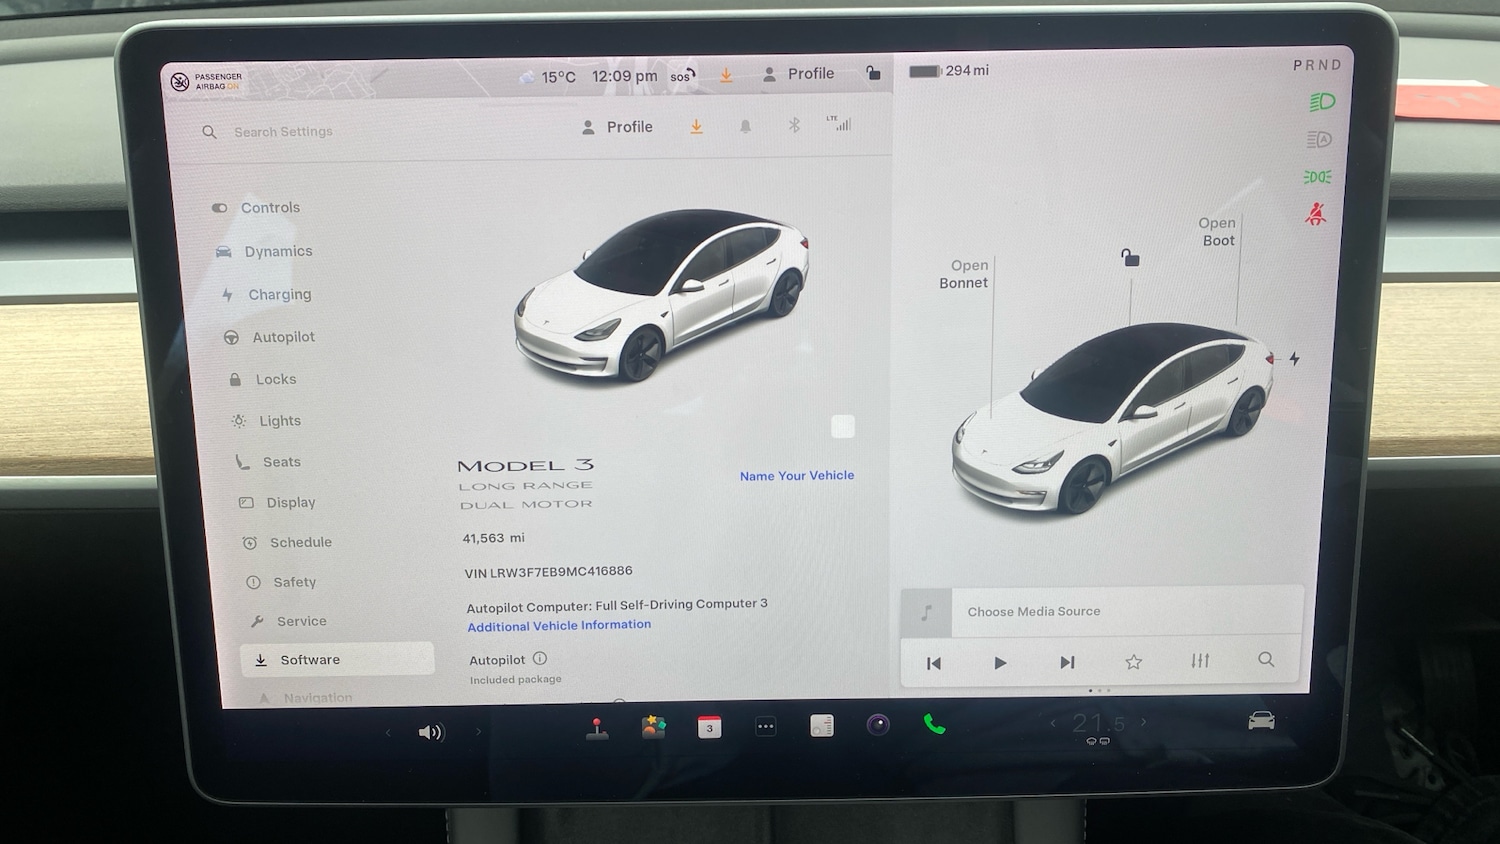Image resolution: width=1500 pixels, height=844 pixels.
Task: Click the Search Settings field
Action: [x=283, y=131]
